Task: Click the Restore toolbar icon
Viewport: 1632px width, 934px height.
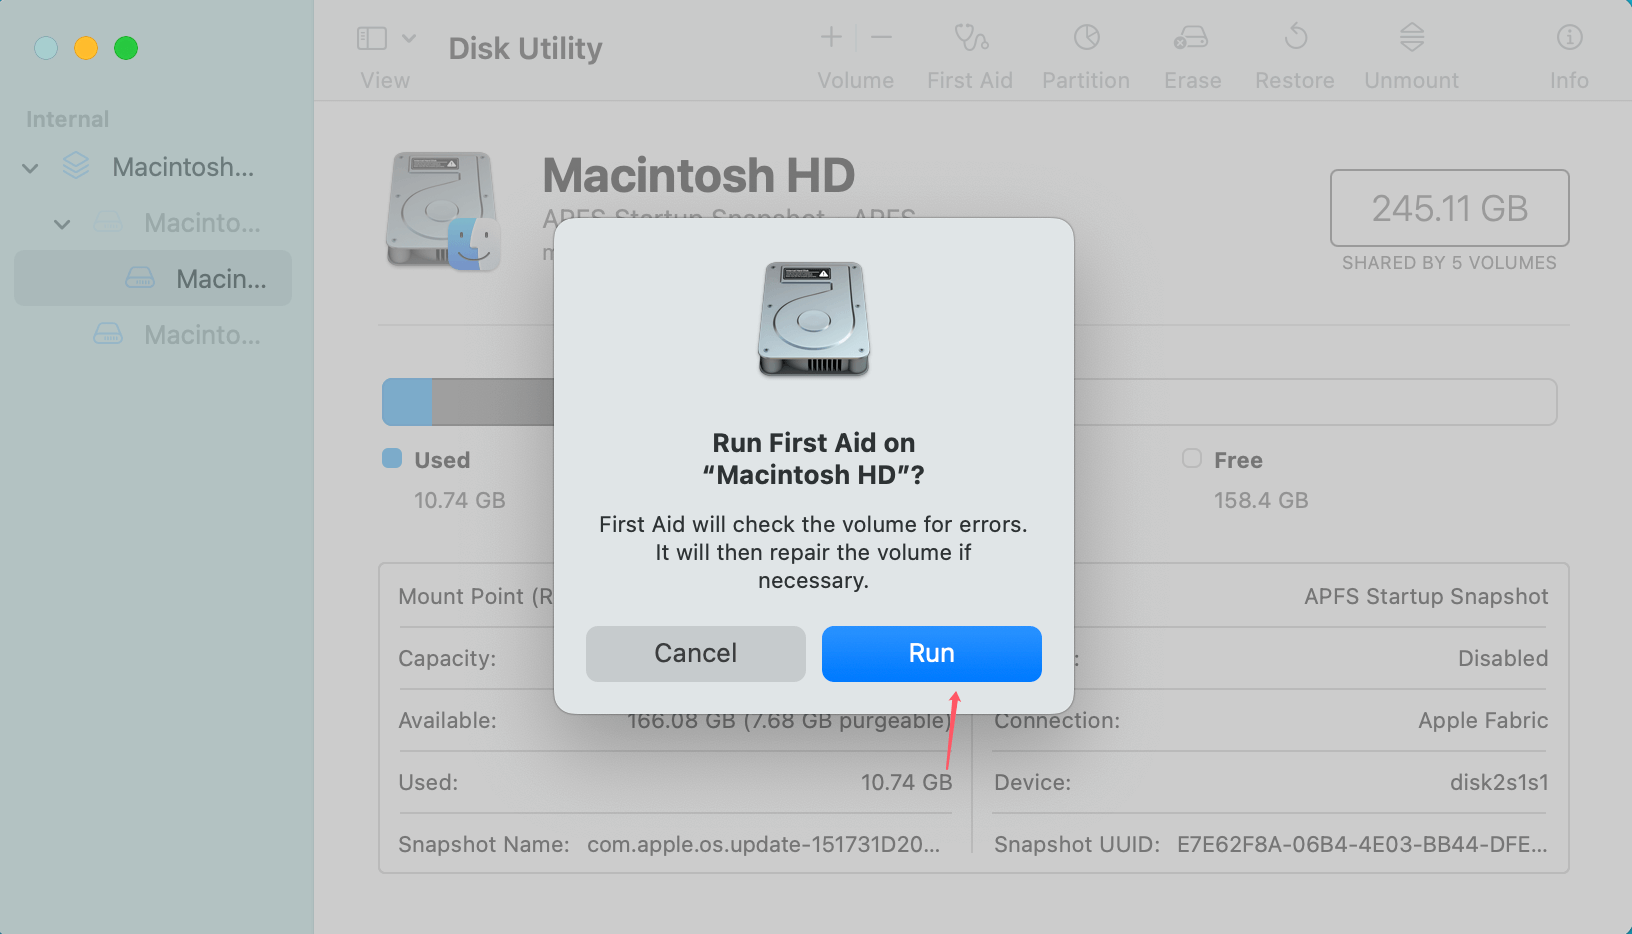Action: [1294, 50]
